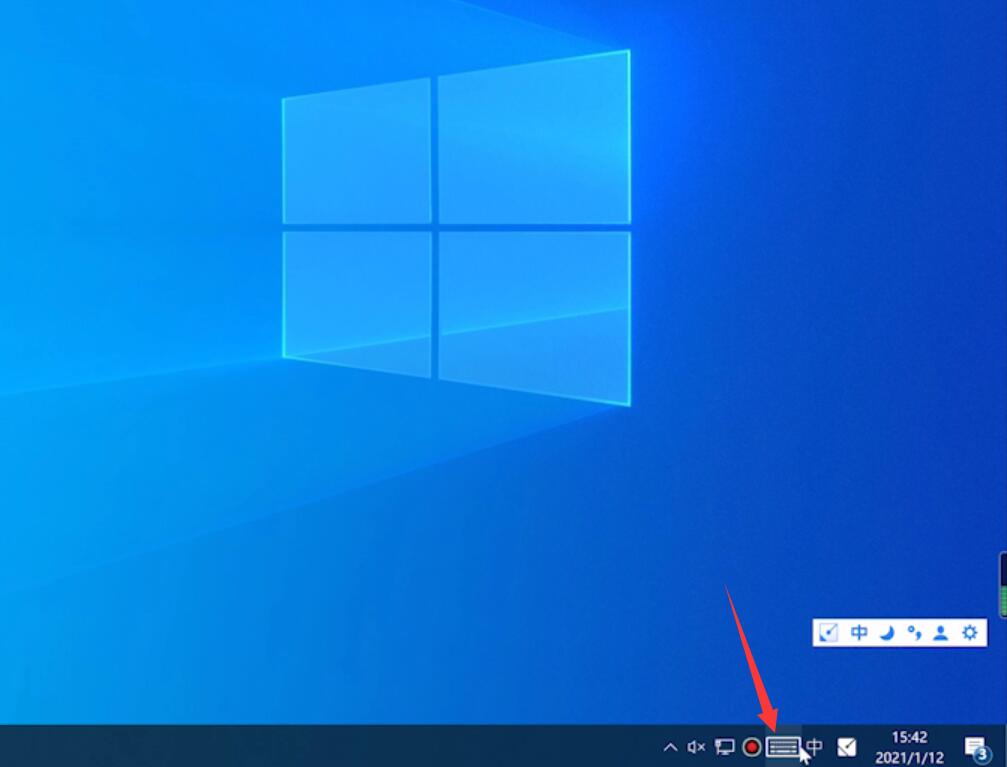
Task: Open the touch keyboard from the taskbar
Action: click(x=783, y=747)
